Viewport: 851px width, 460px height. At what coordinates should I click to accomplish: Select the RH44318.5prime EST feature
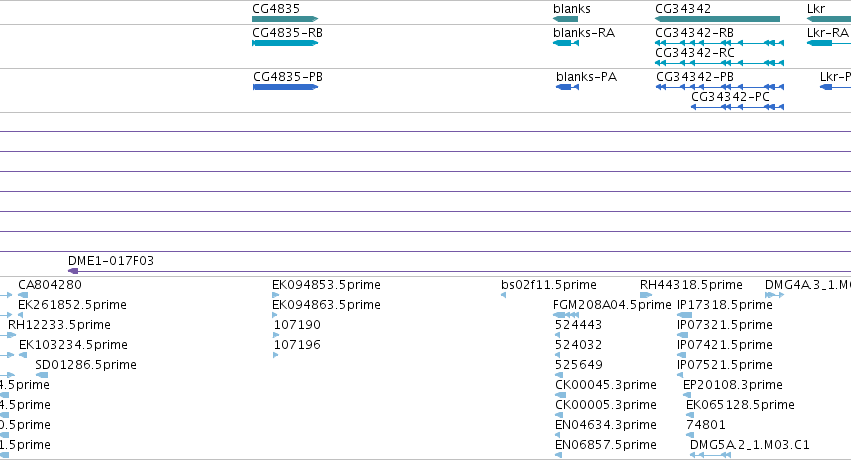point(646,295)
